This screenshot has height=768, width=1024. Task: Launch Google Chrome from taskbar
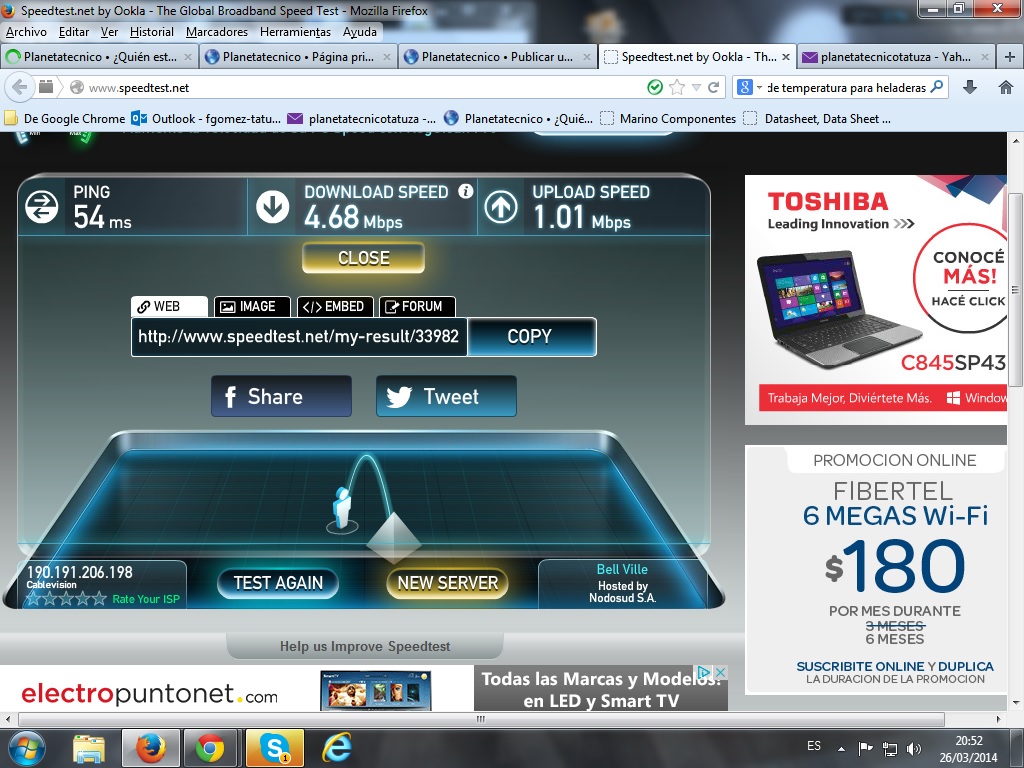pos(210,748)
